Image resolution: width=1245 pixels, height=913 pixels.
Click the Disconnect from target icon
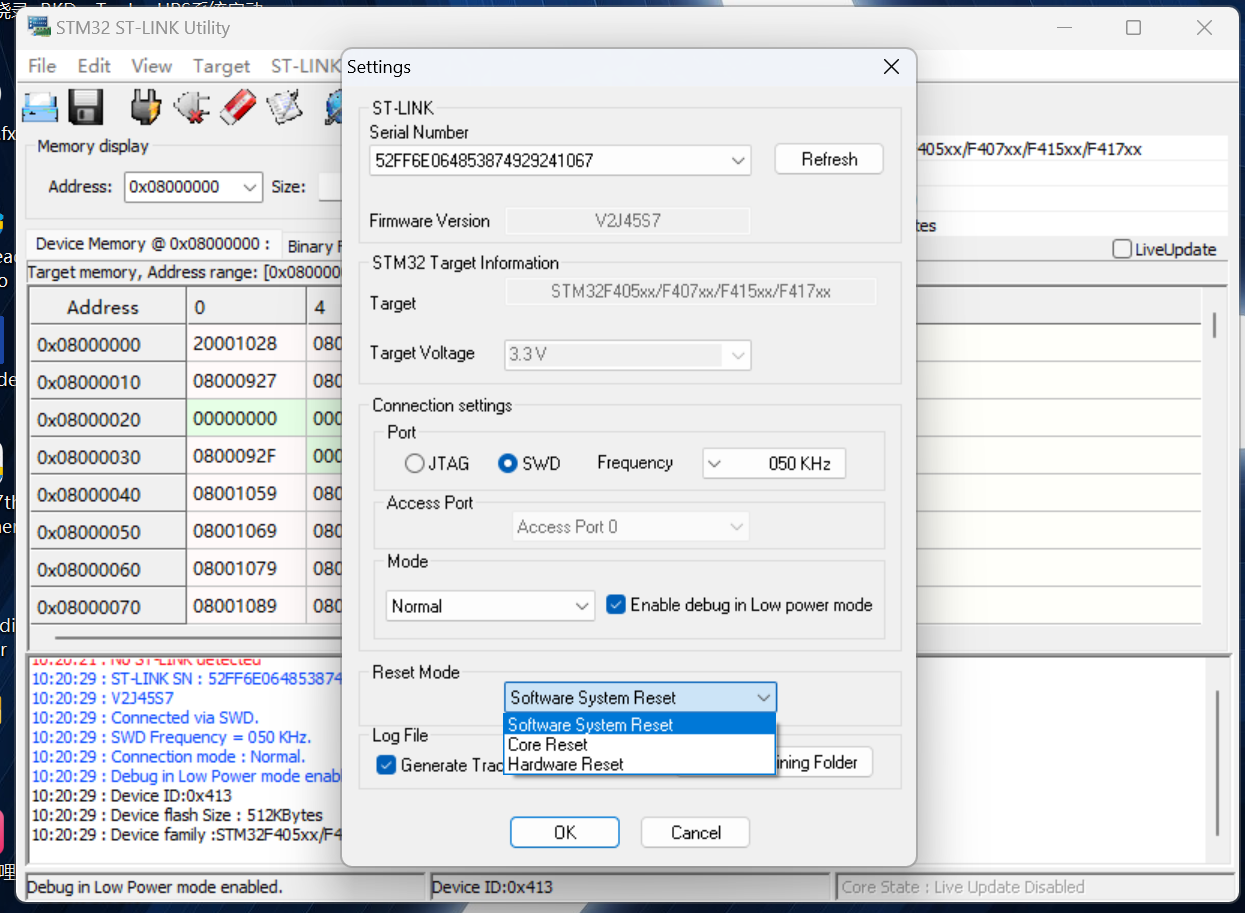(191, 106)
